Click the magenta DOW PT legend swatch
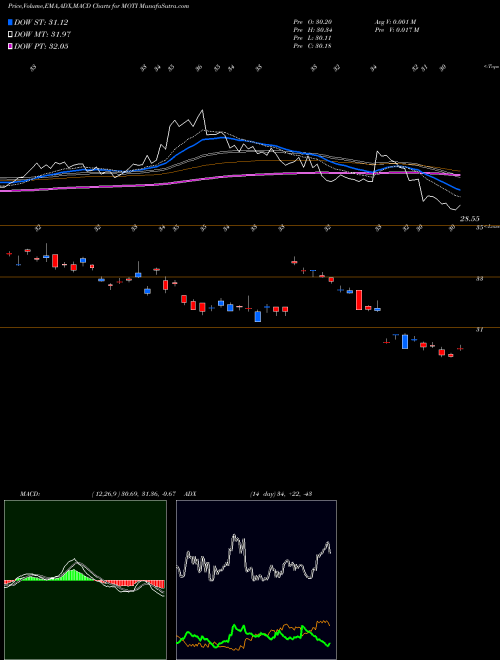Screen dimensions: 500x660 (x=10, y=47)
